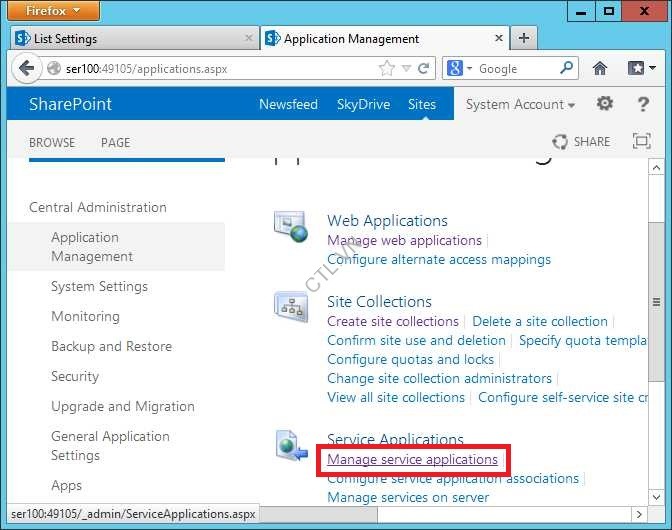Open the Google search engine dropdown
The image size is (672, 530).
coord(460,69)
